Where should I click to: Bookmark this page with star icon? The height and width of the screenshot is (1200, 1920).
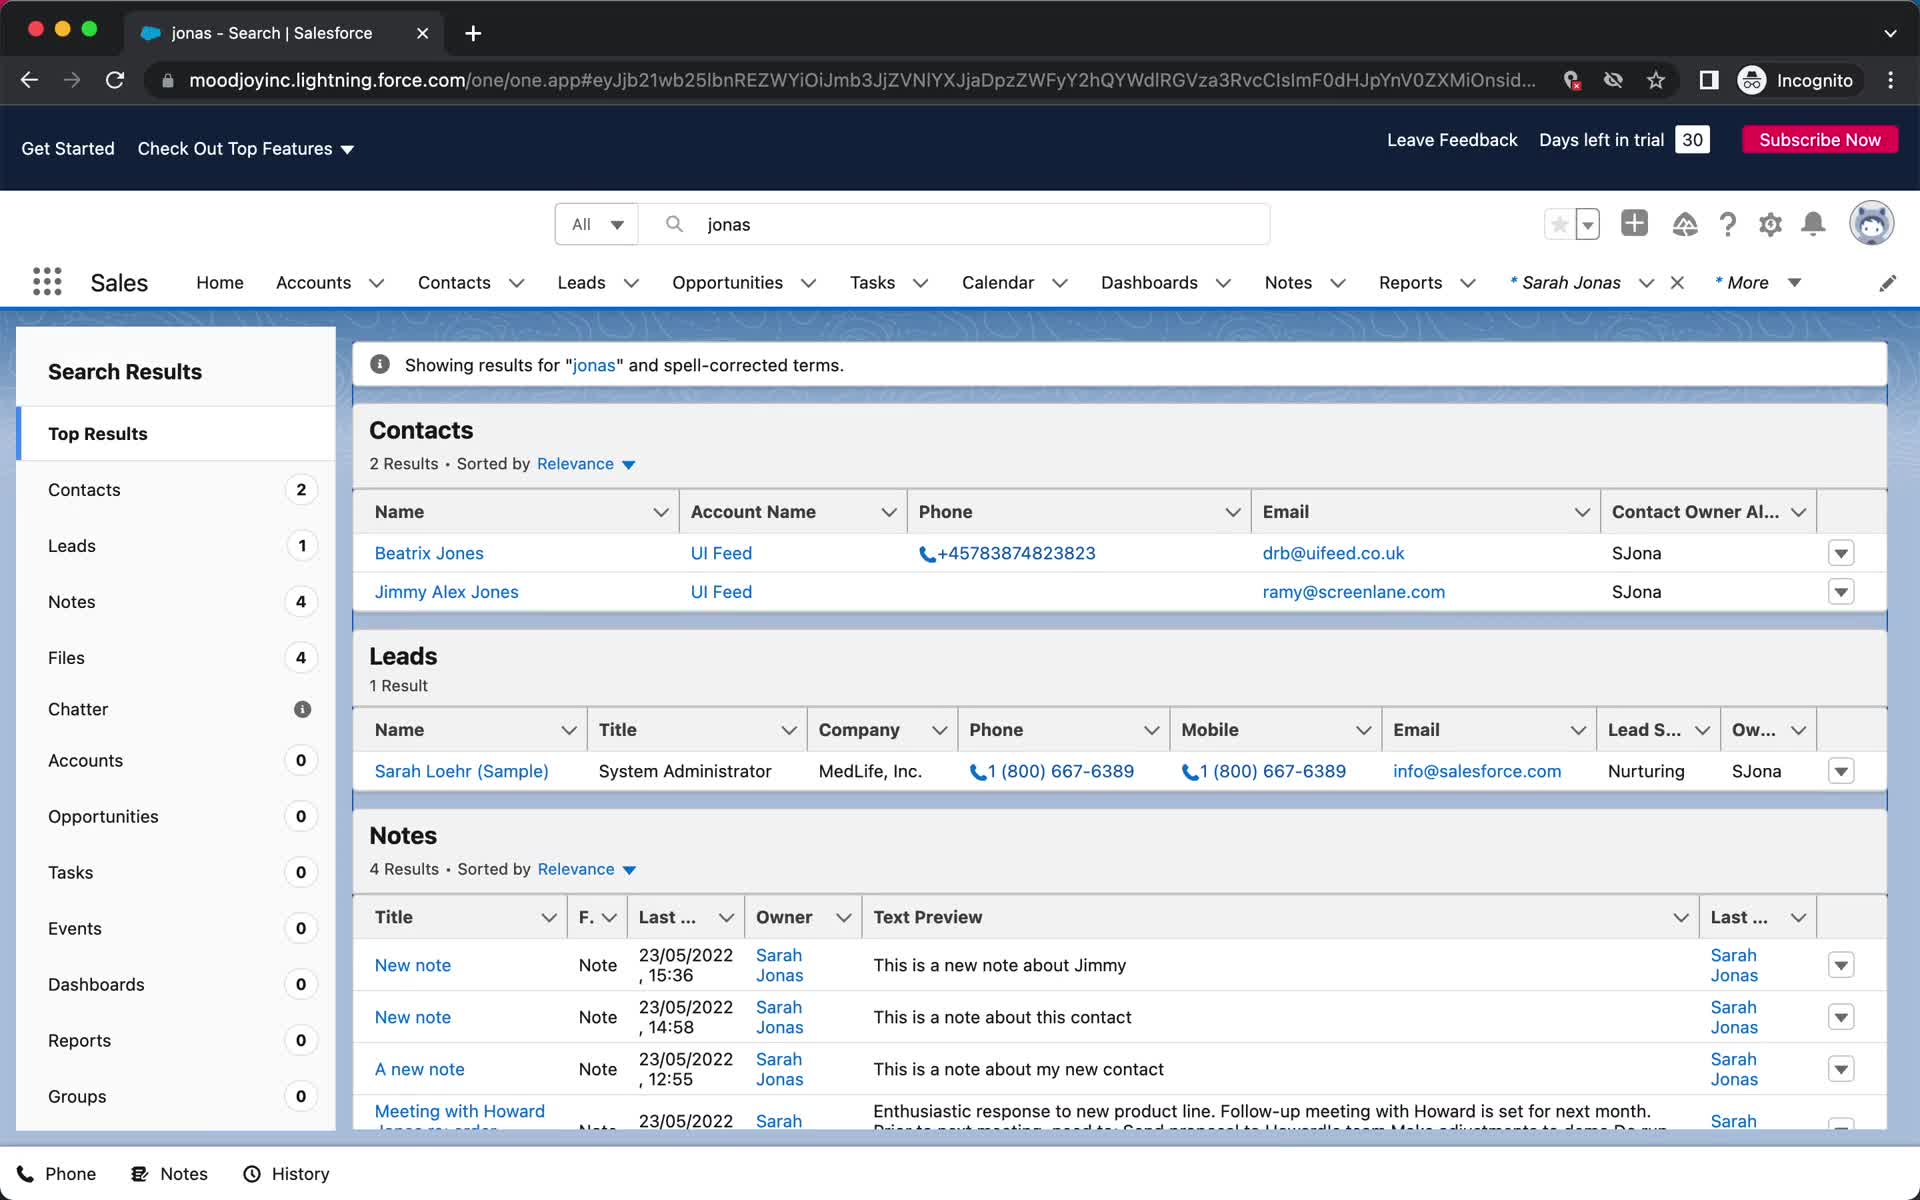click(x=1656, y=80)
